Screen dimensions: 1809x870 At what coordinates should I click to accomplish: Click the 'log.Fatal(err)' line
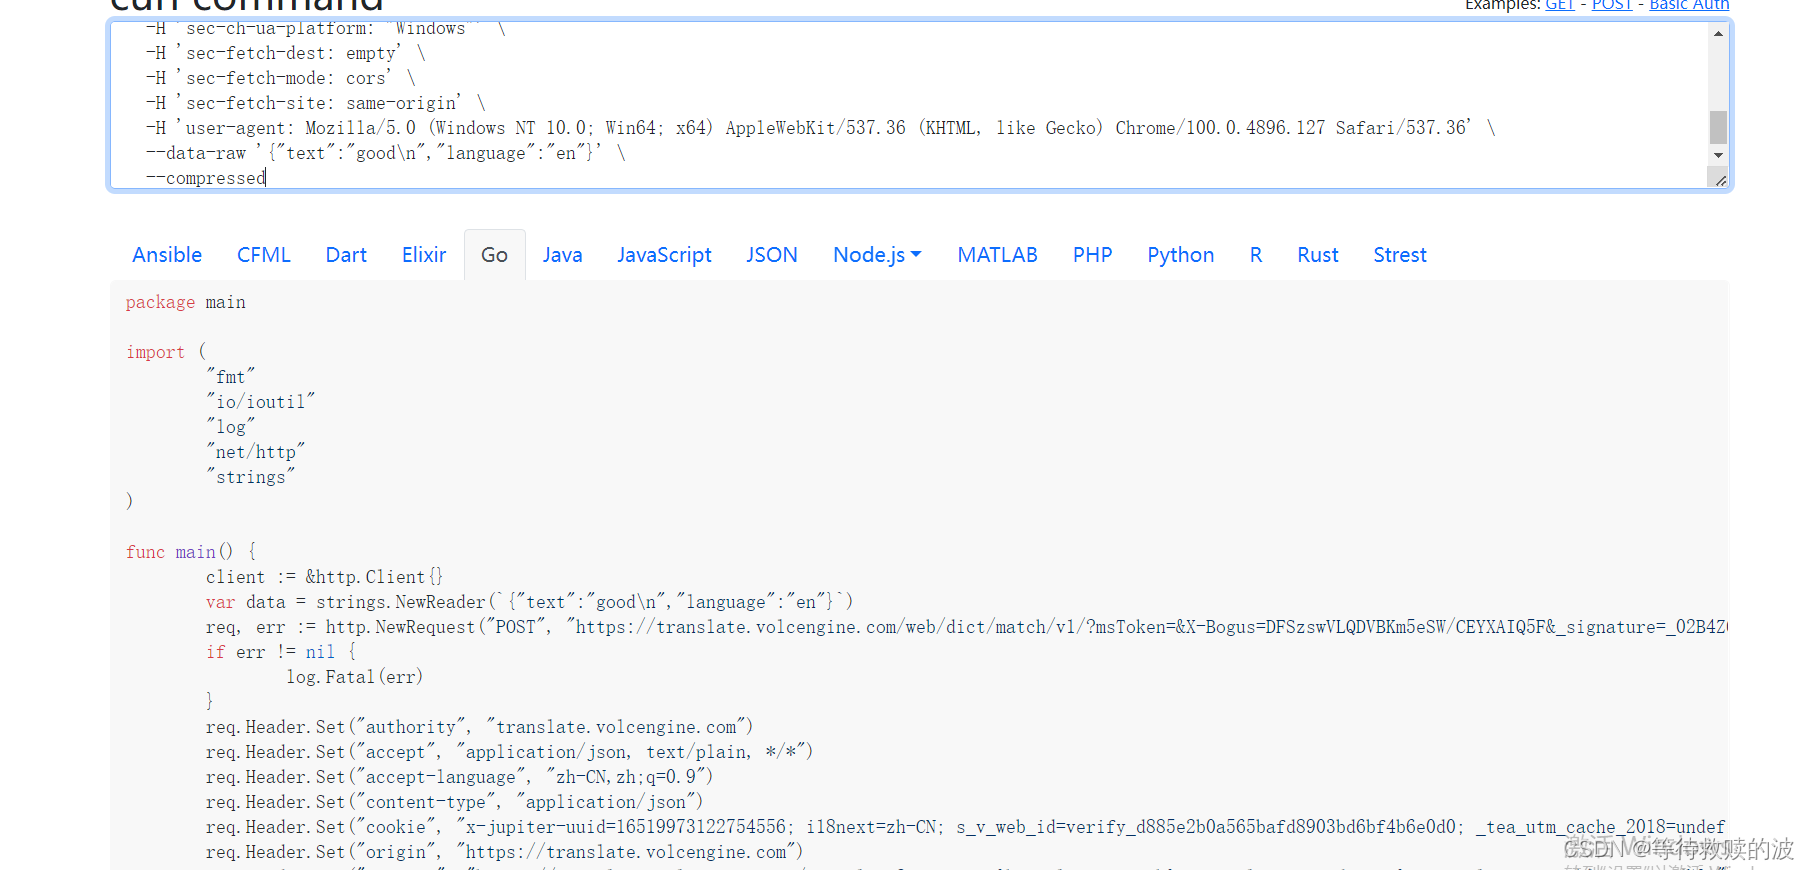click(x=355, y=677)
